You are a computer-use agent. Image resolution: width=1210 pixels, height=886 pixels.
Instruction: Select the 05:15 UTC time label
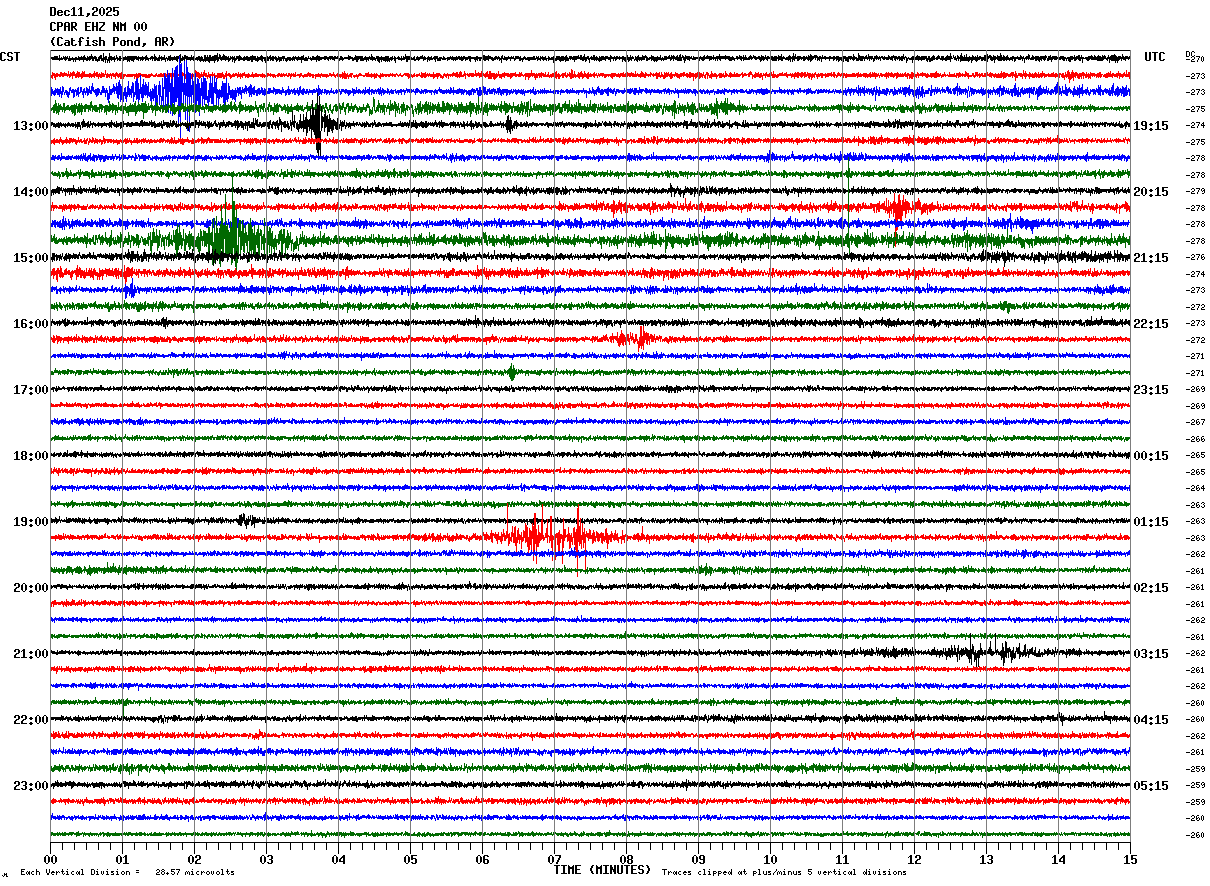pos(1151,786)
